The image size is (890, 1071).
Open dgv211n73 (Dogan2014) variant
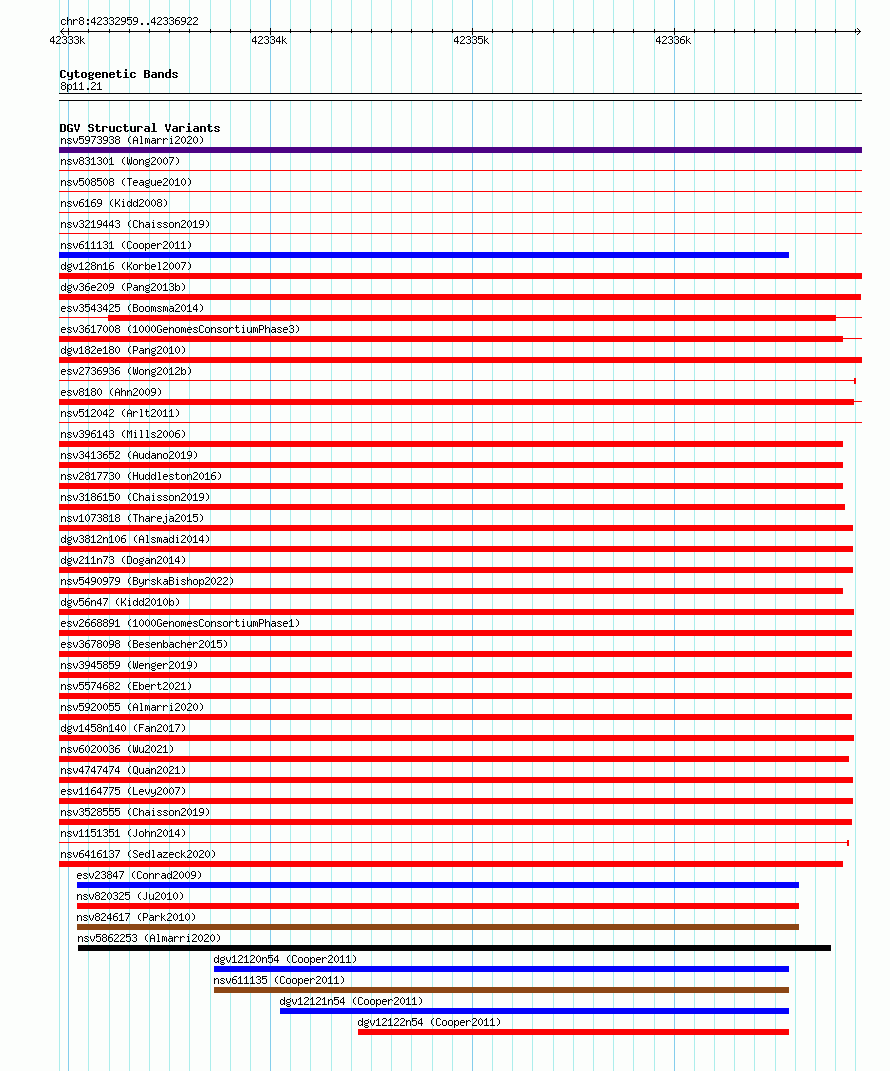123,560
